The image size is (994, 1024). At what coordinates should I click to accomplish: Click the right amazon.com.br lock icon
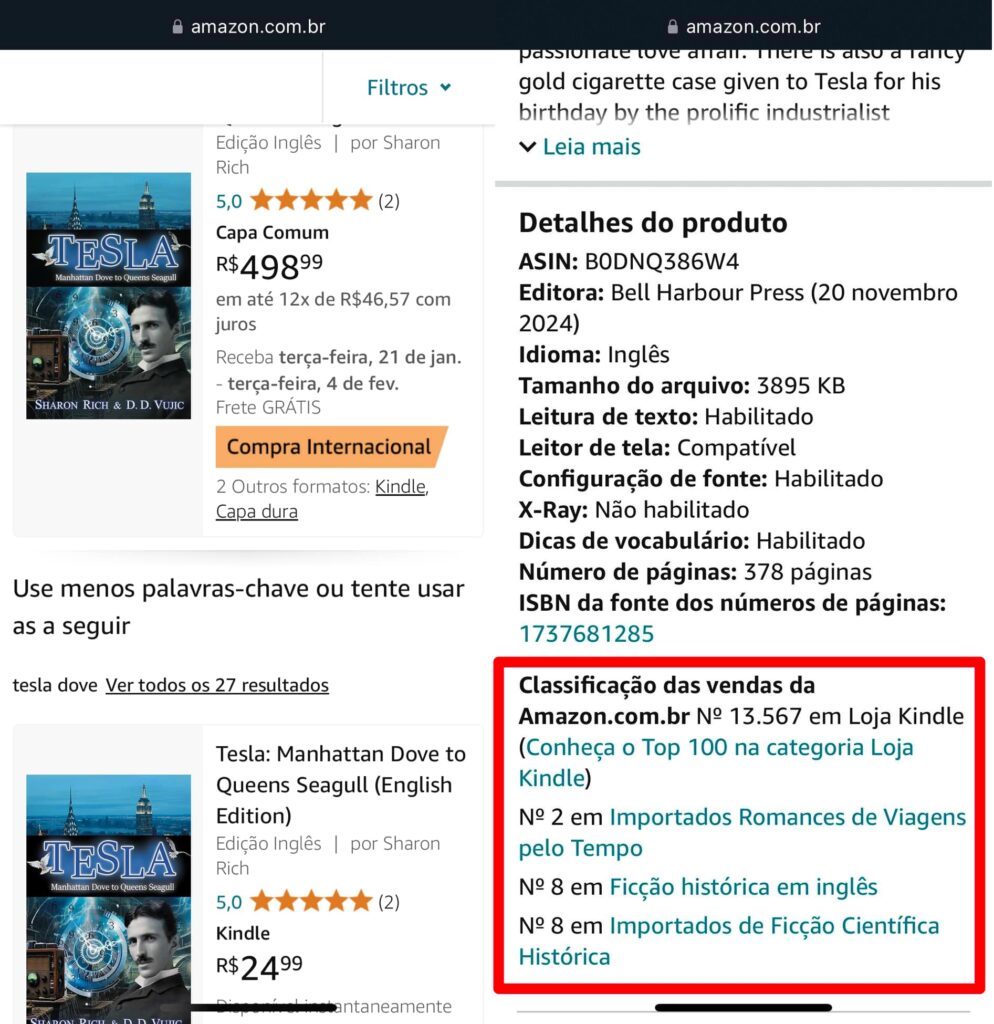pyautogui.click(x=673, y=27)
